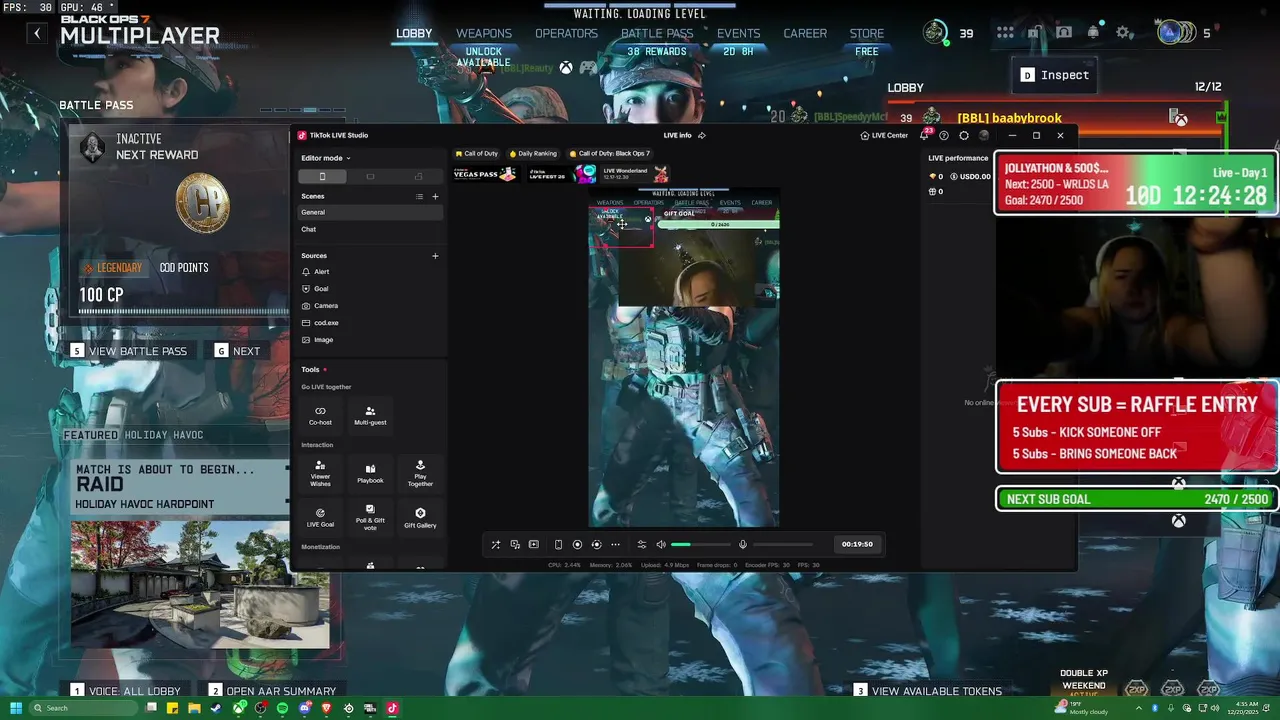Click the taskbar Search box

point(85,708)
